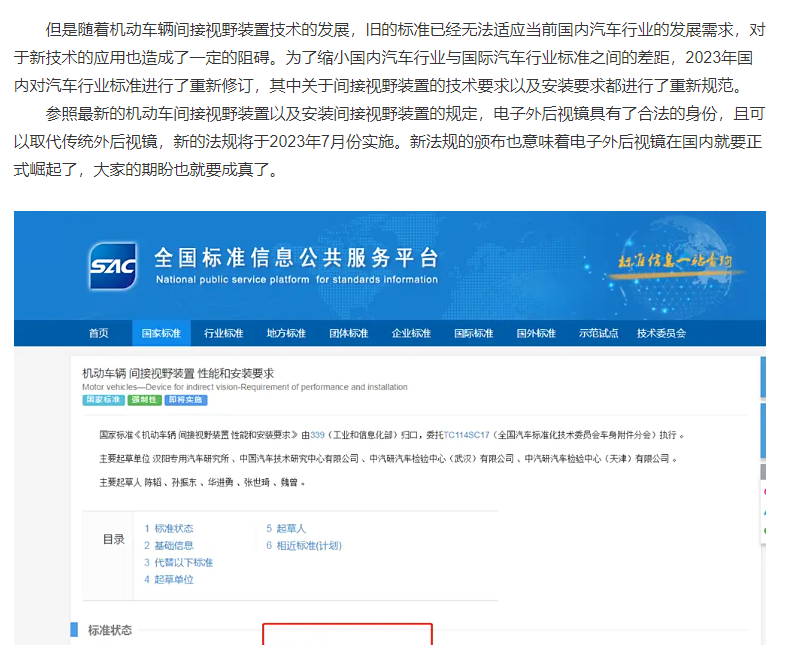Click the 即将实施 tag badge
786x645 pixels.
coord(186,400)
